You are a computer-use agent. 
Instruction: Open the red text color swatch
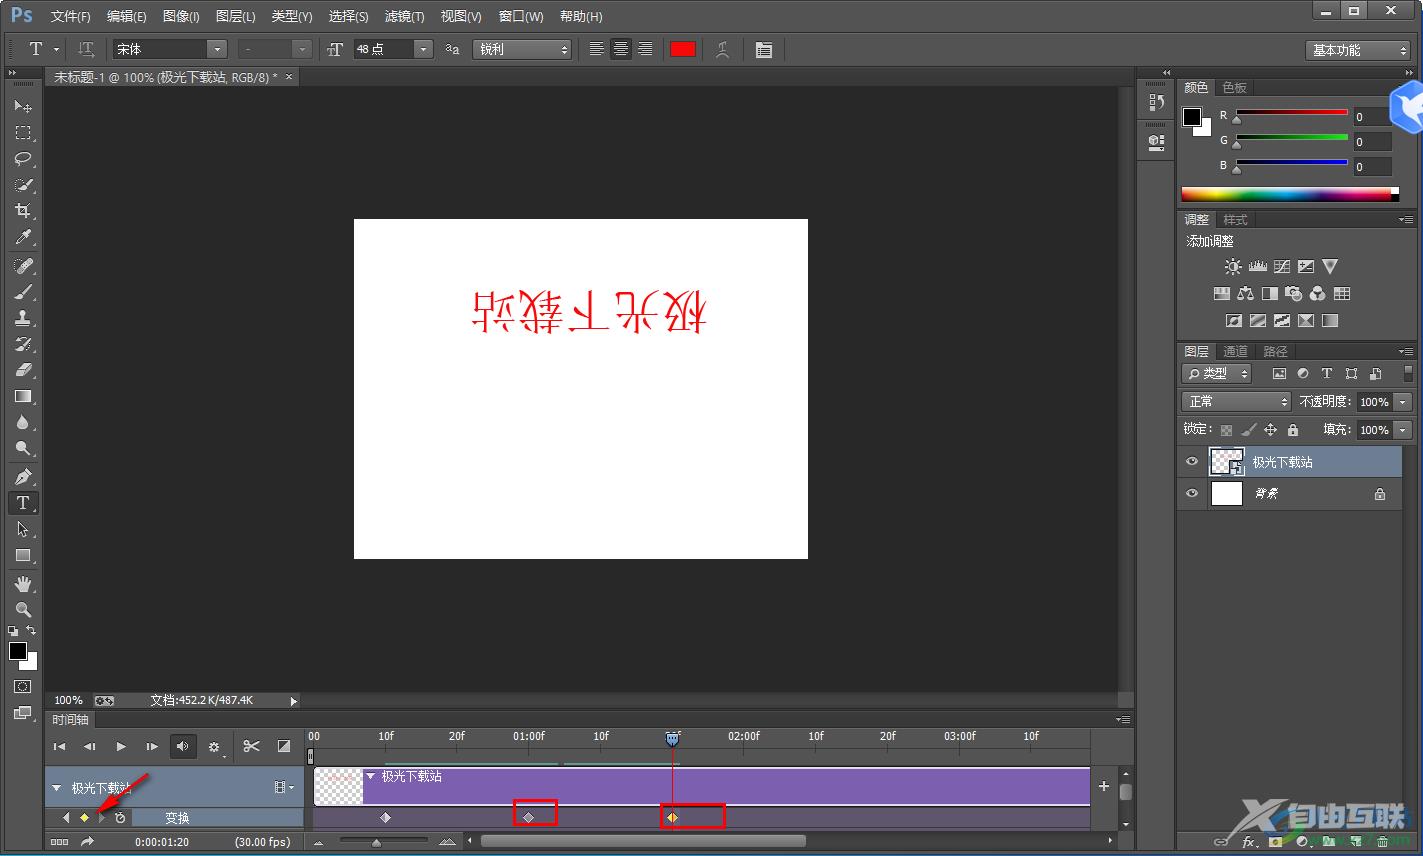coord(683,49)
